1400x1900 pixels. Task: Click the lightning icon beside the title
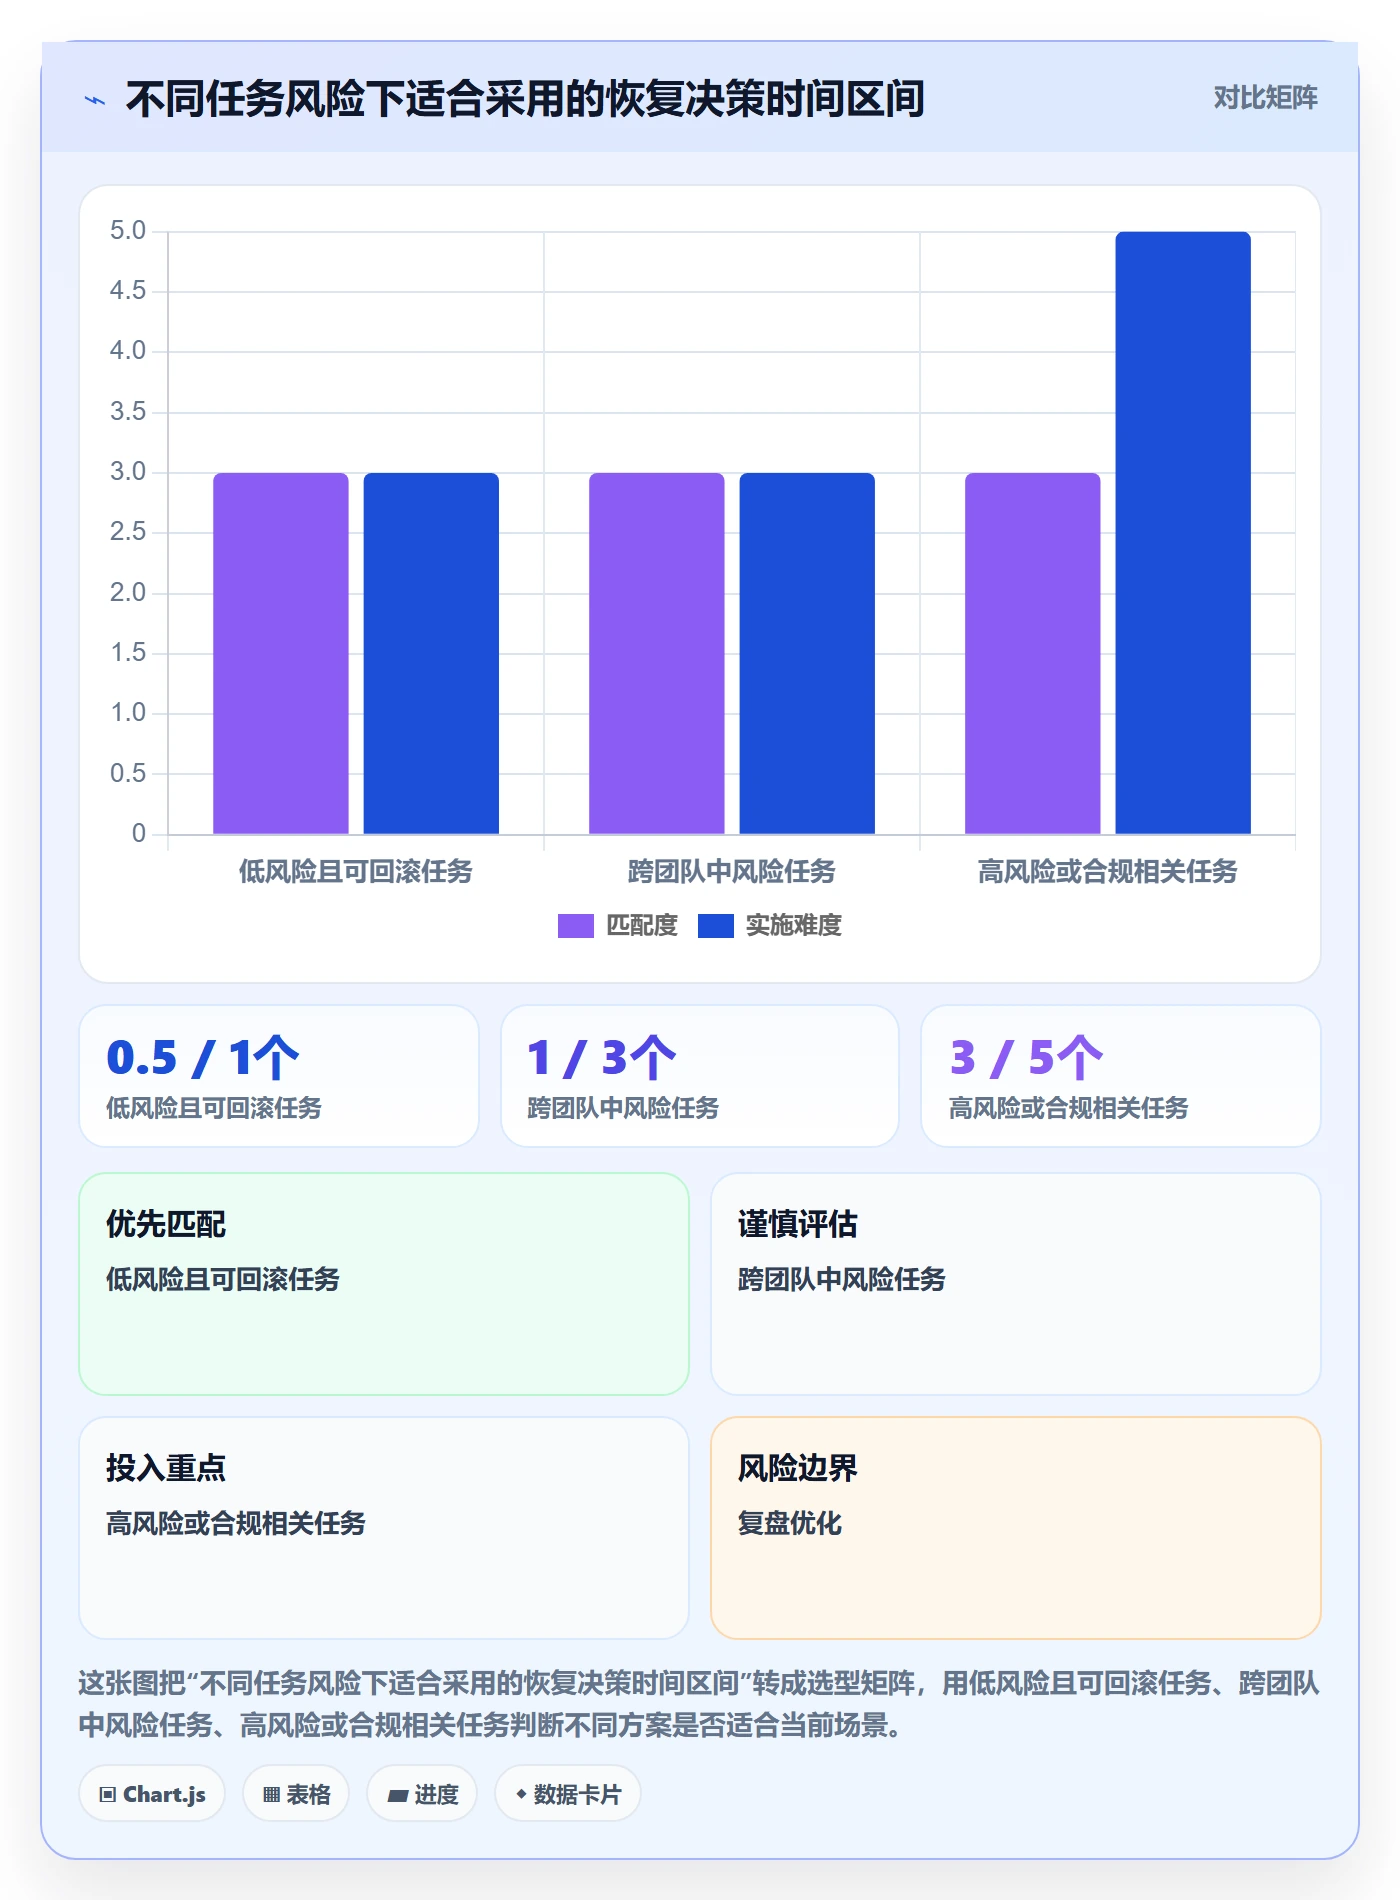(x=95, y=100)
